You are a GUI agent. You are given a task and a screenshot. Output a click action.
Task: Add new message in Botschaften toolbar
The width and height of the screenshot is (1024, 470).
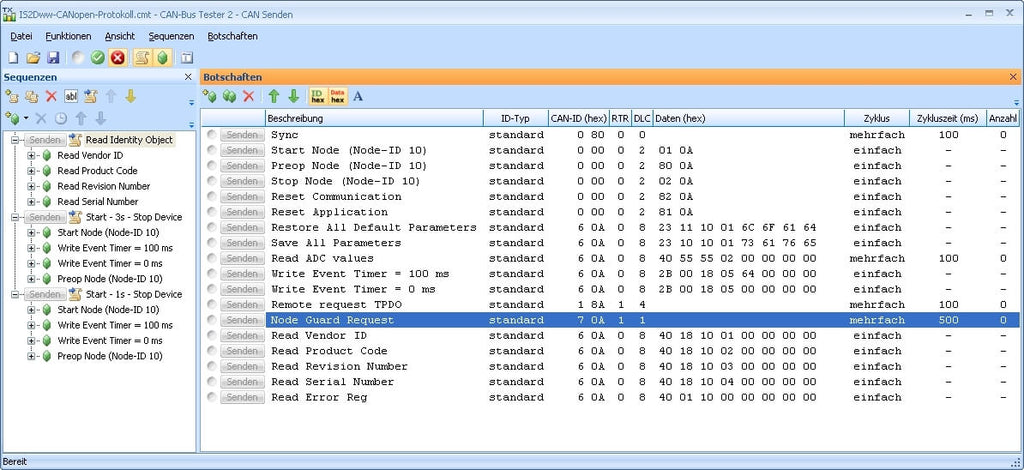click(x=209, y=97)
